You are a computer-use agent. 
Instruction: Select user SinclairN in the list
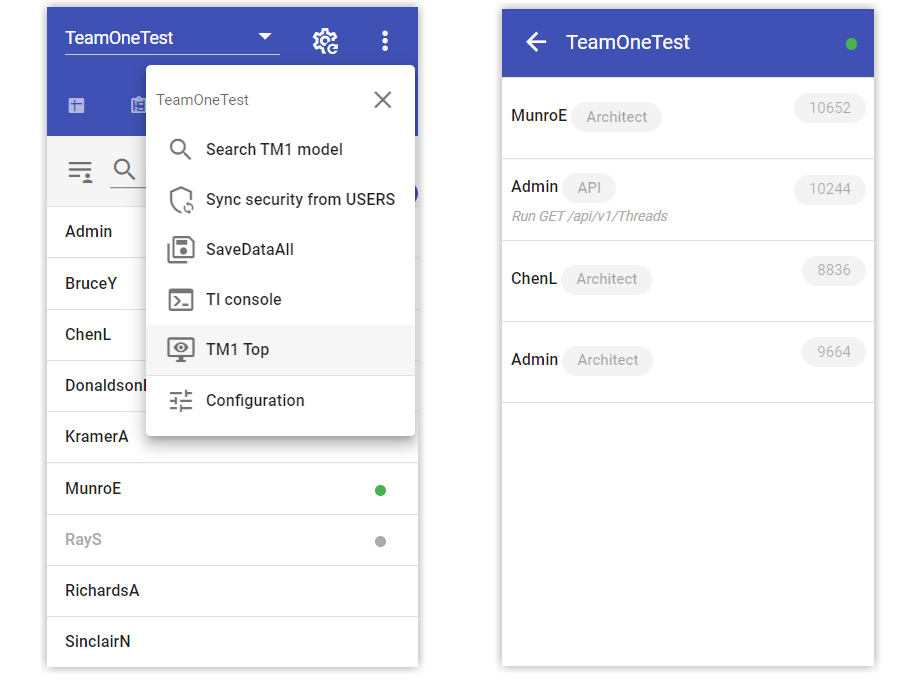tap(233, 641)
